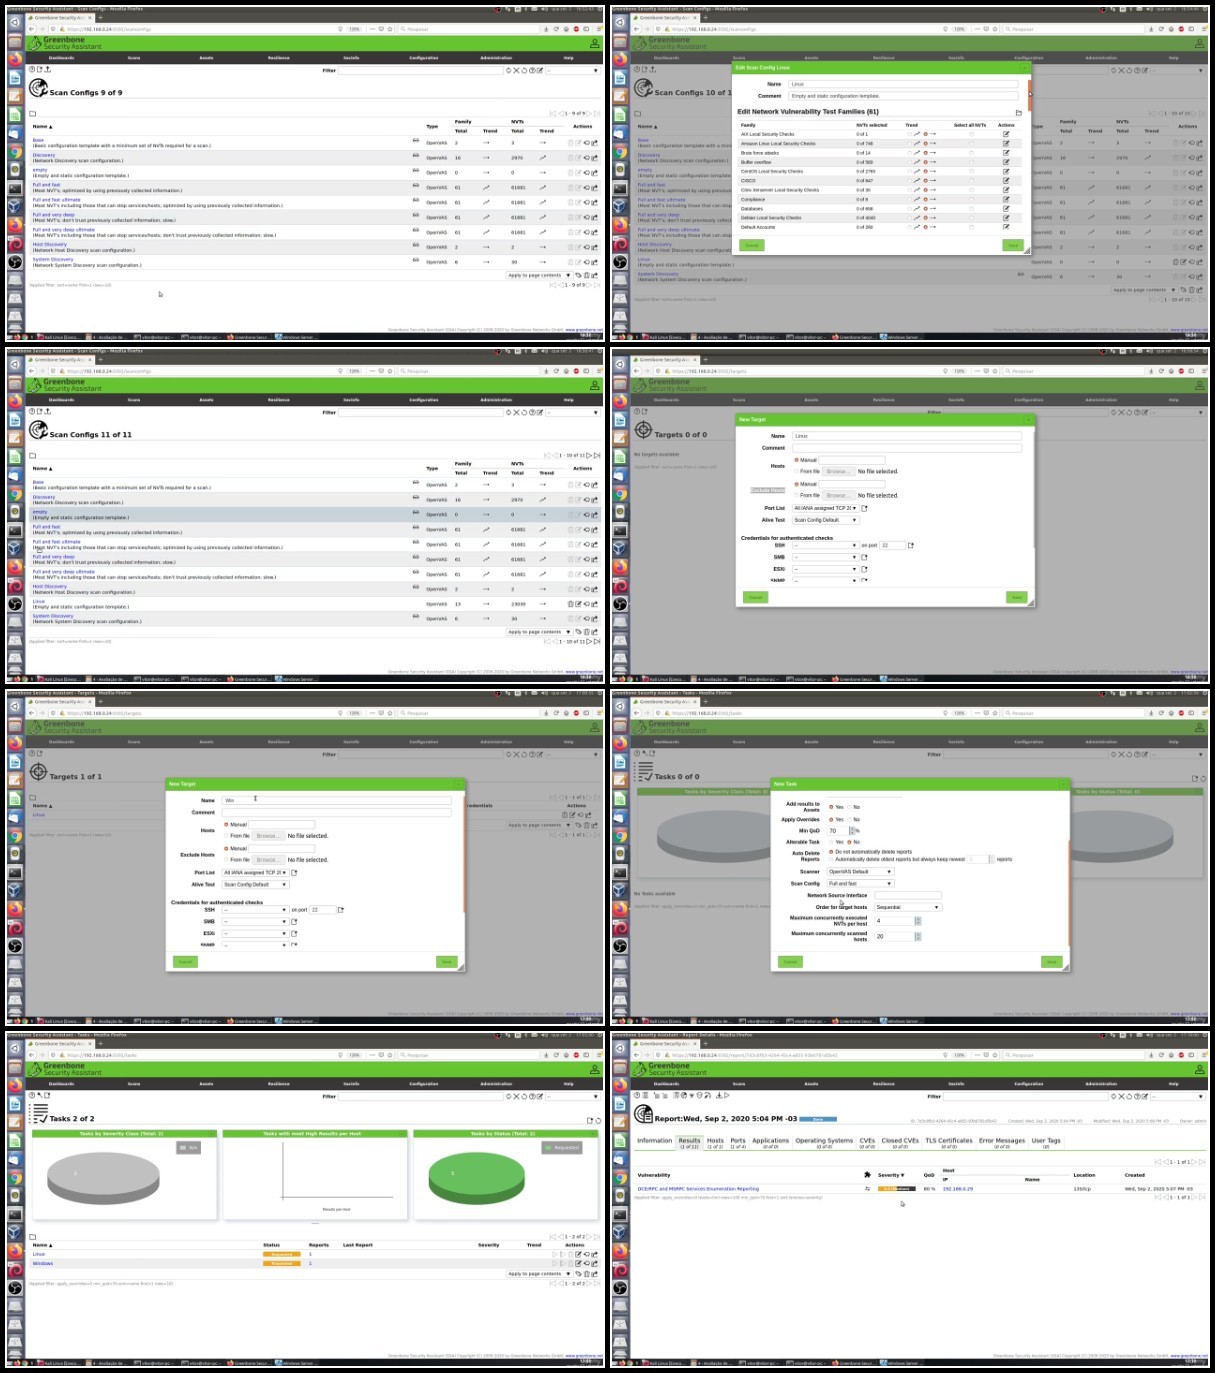This screenshot has height=1373, width=1215.
Task: Click the Scan Configs radar logo in the 9 of 9 window
Action: pyautogui.click(x=38, y=89)
